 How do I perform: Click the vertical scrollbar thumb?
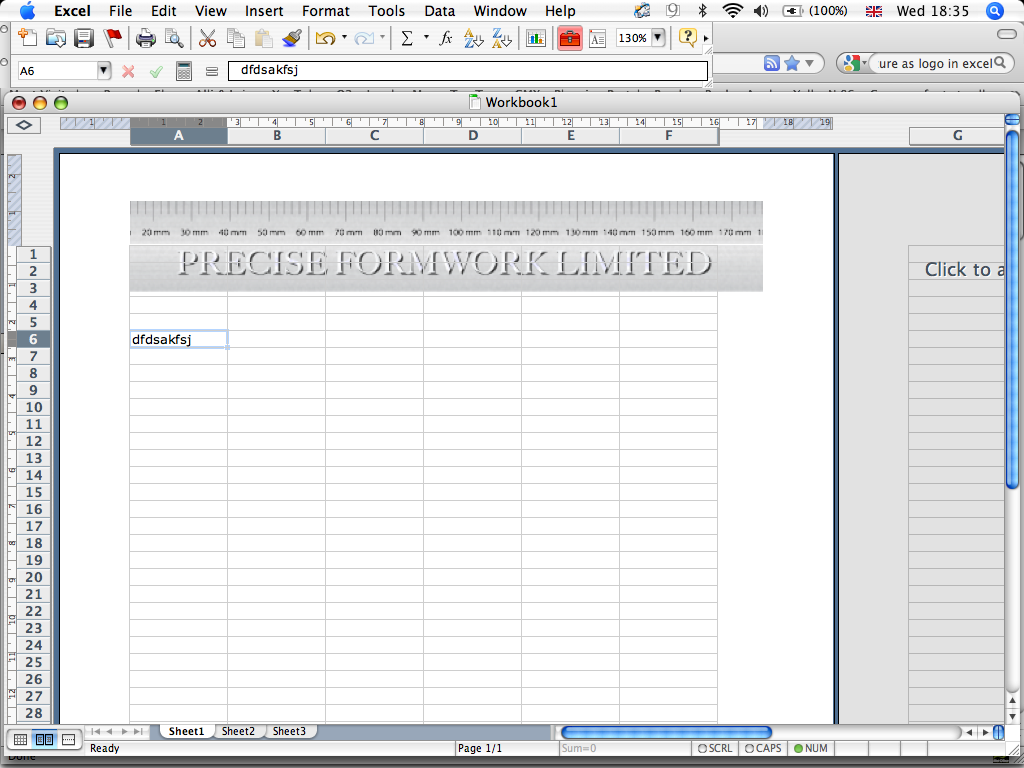click(x=1012, y=309)
